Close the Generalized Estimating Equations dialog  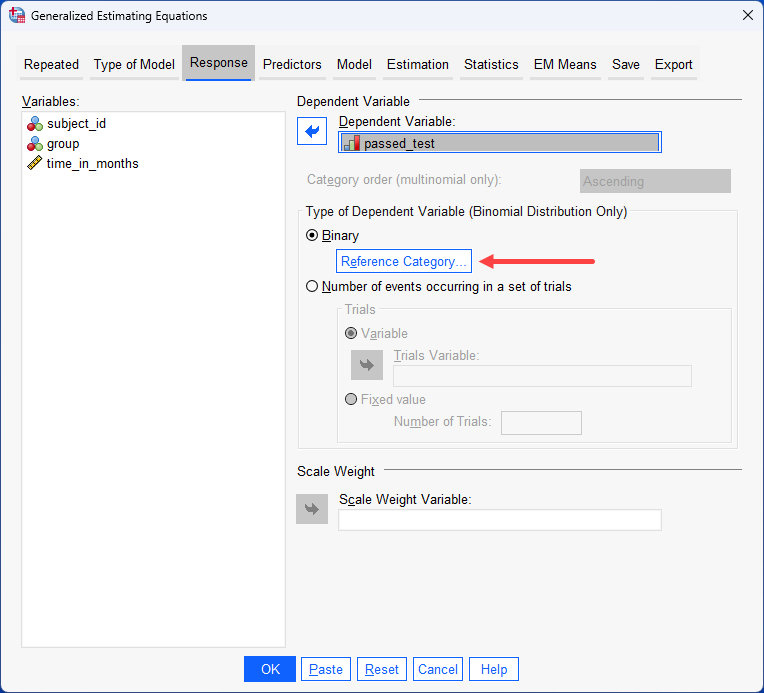coord(747,16)
